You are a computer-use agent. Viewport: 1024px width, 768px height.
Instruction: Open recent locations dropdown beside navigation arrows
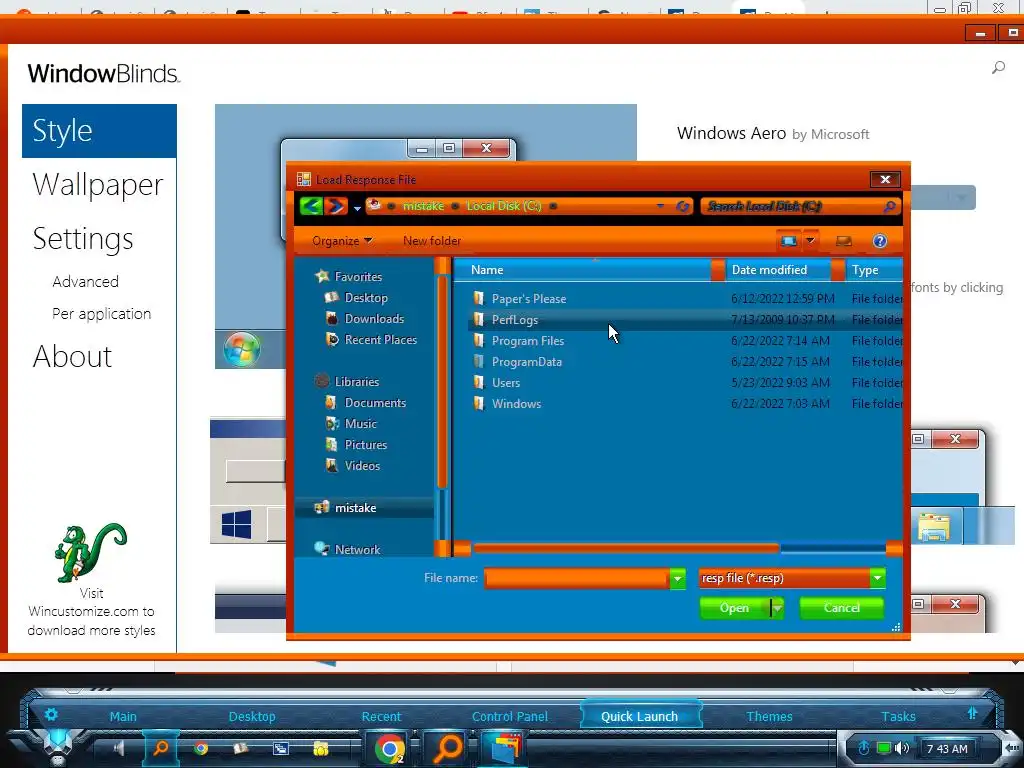pyautogui.click(x=357, y=208)
